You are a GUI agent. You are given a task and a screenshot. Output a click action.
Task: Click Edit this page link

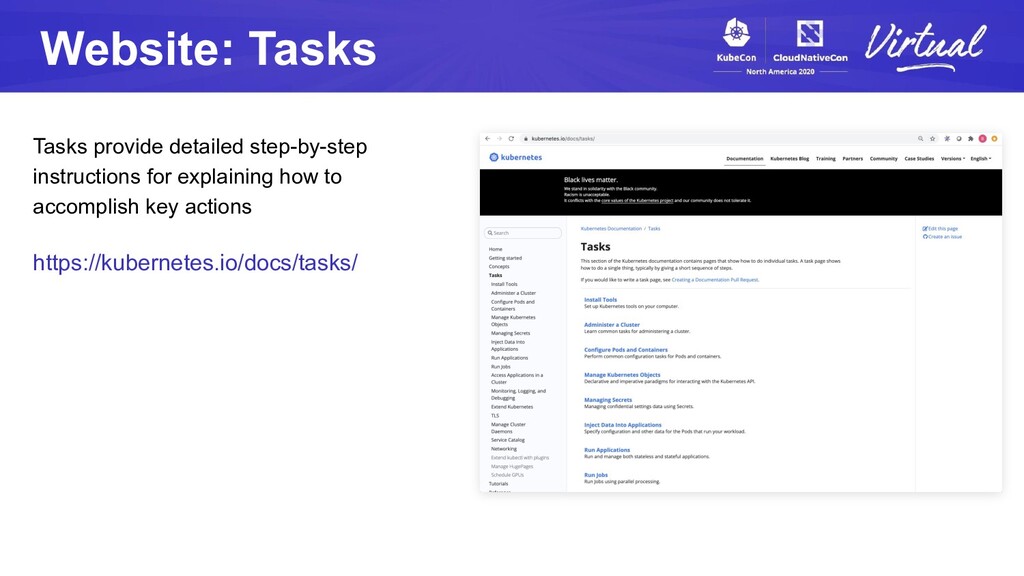click(x=940, y=229)
